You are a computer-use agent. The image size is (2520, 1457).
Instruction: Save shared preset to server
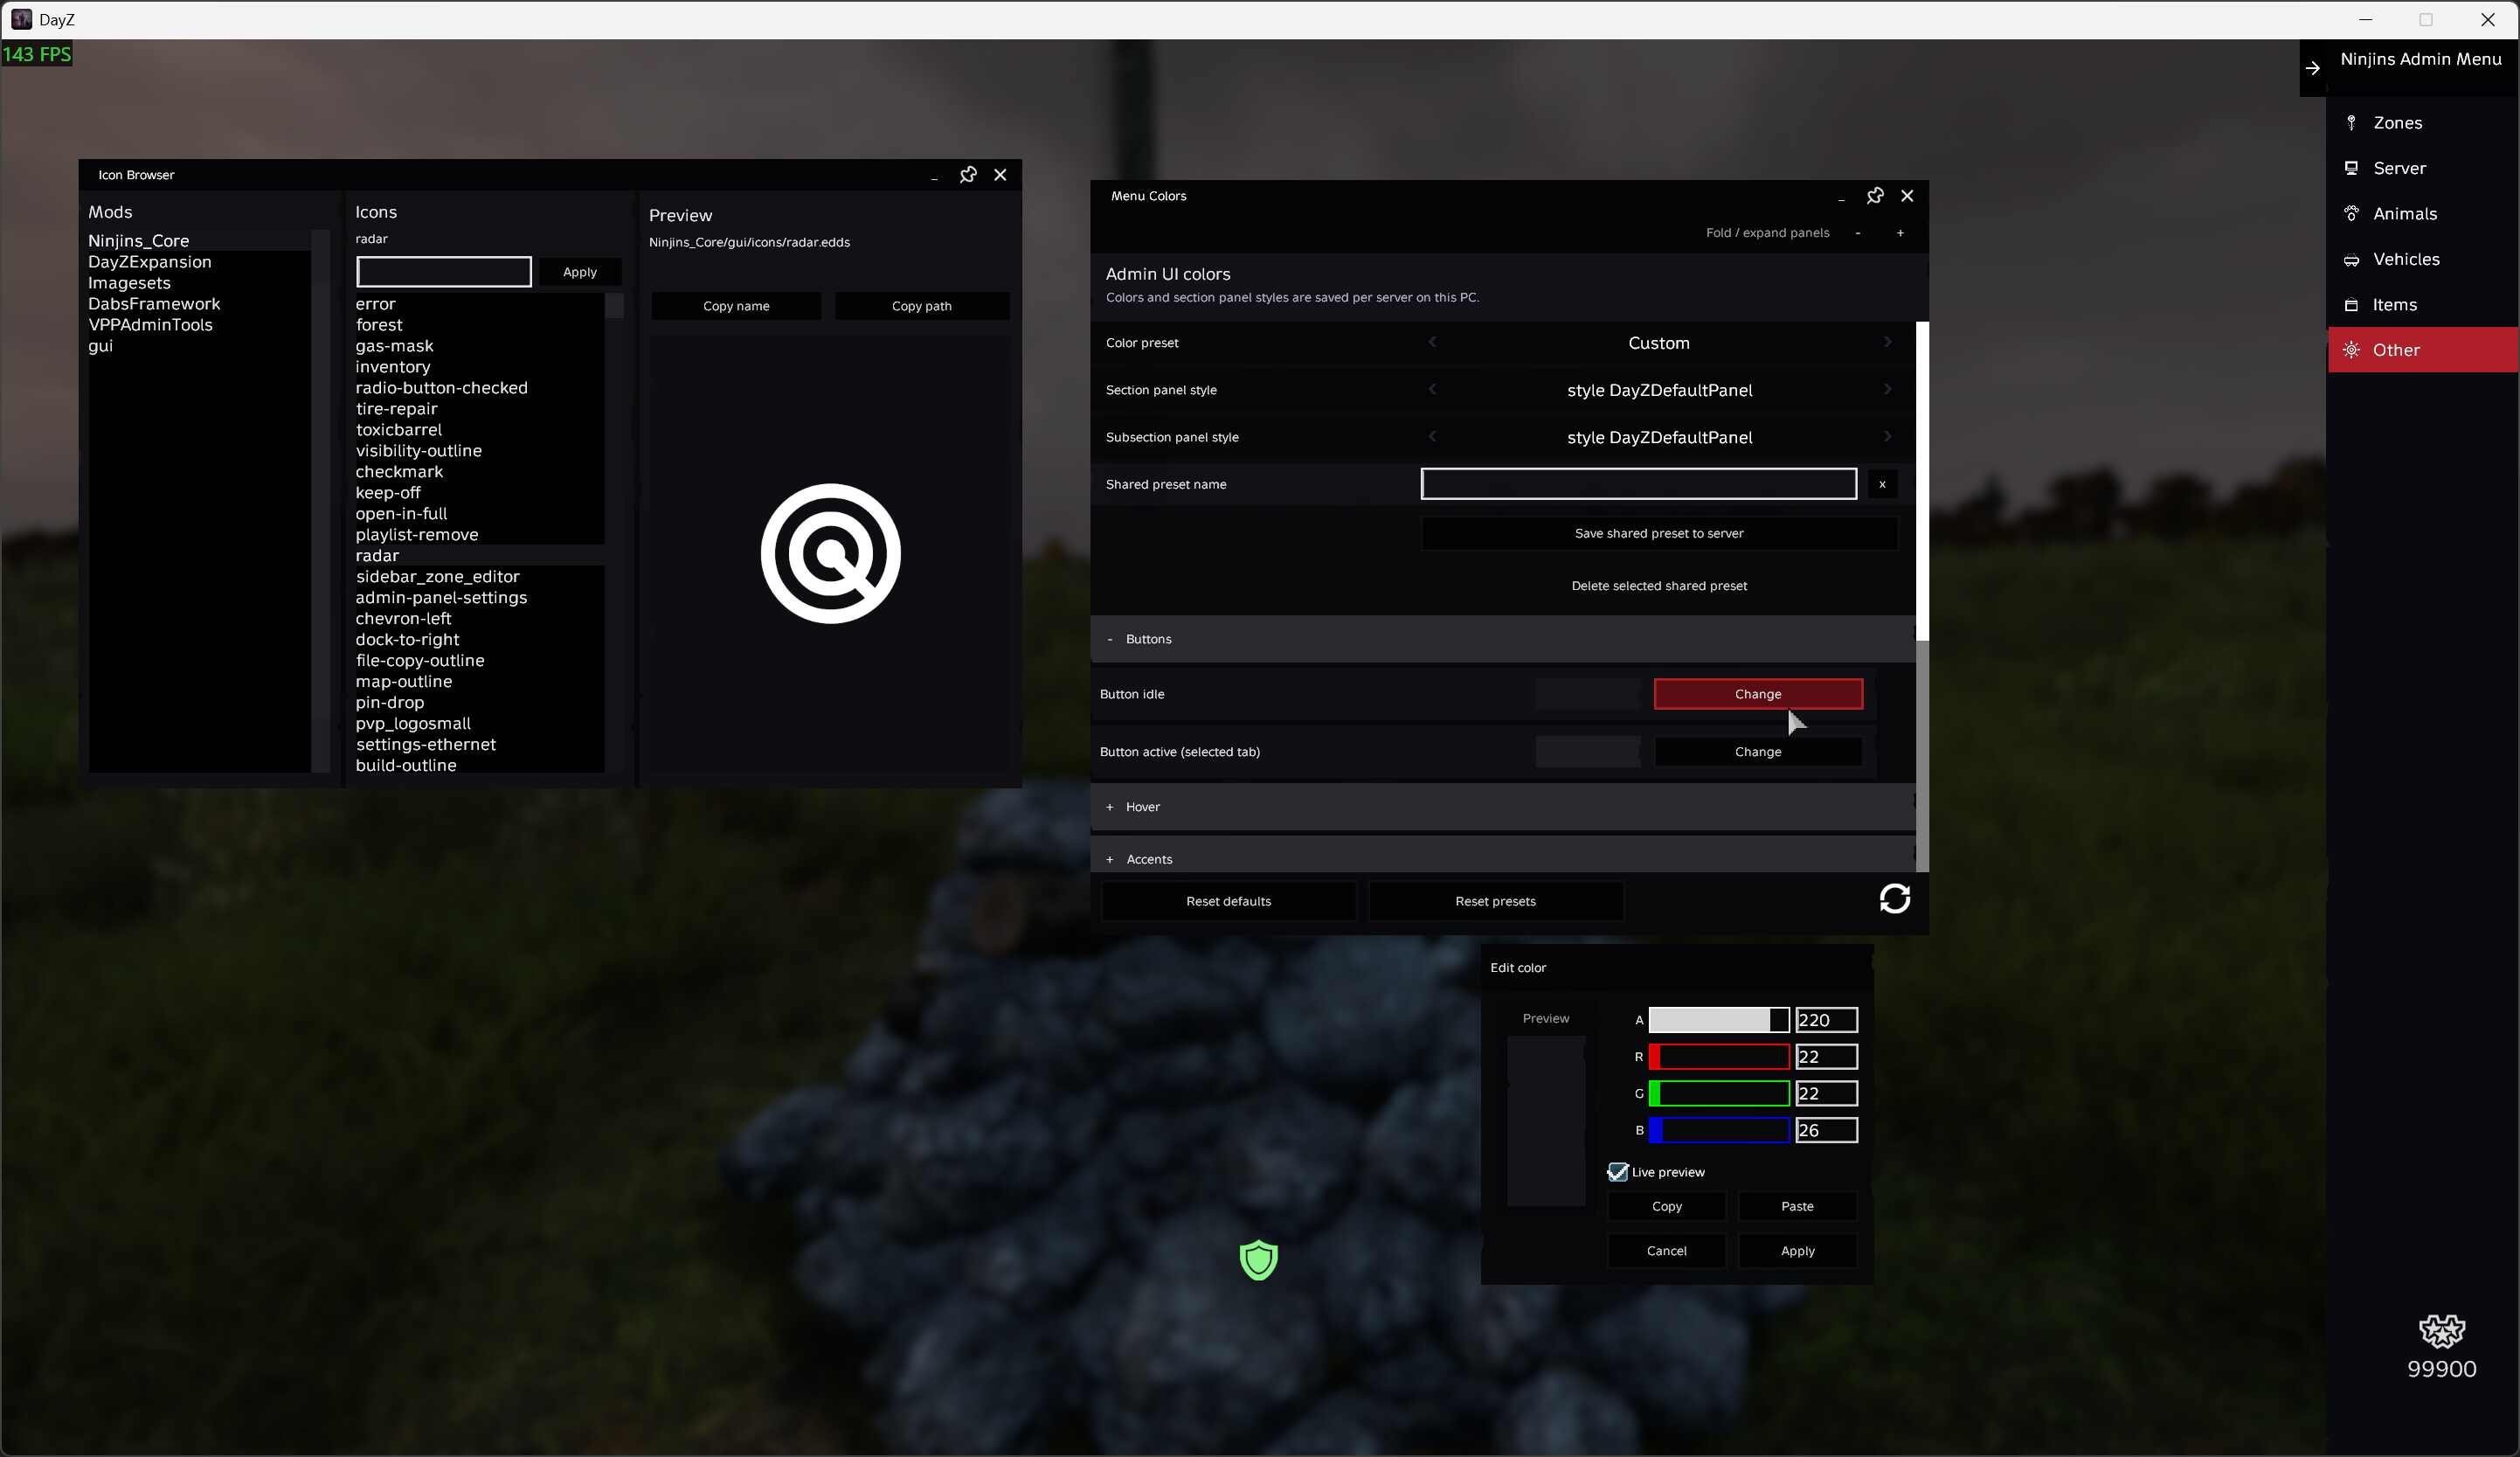(x=1659, y=533)
